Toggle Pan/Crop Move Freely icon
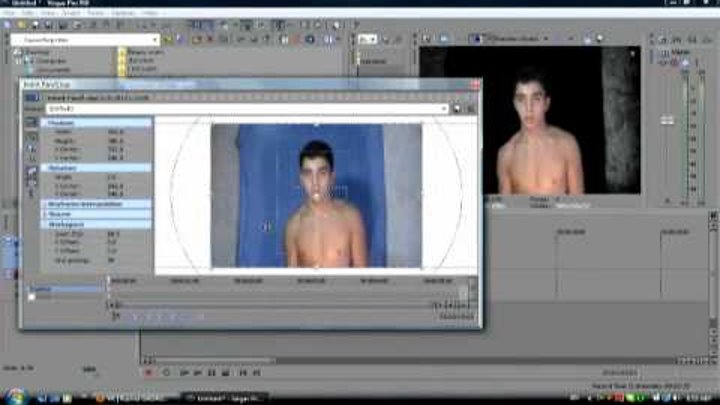 pyautogui.click(x=31, y=193)
